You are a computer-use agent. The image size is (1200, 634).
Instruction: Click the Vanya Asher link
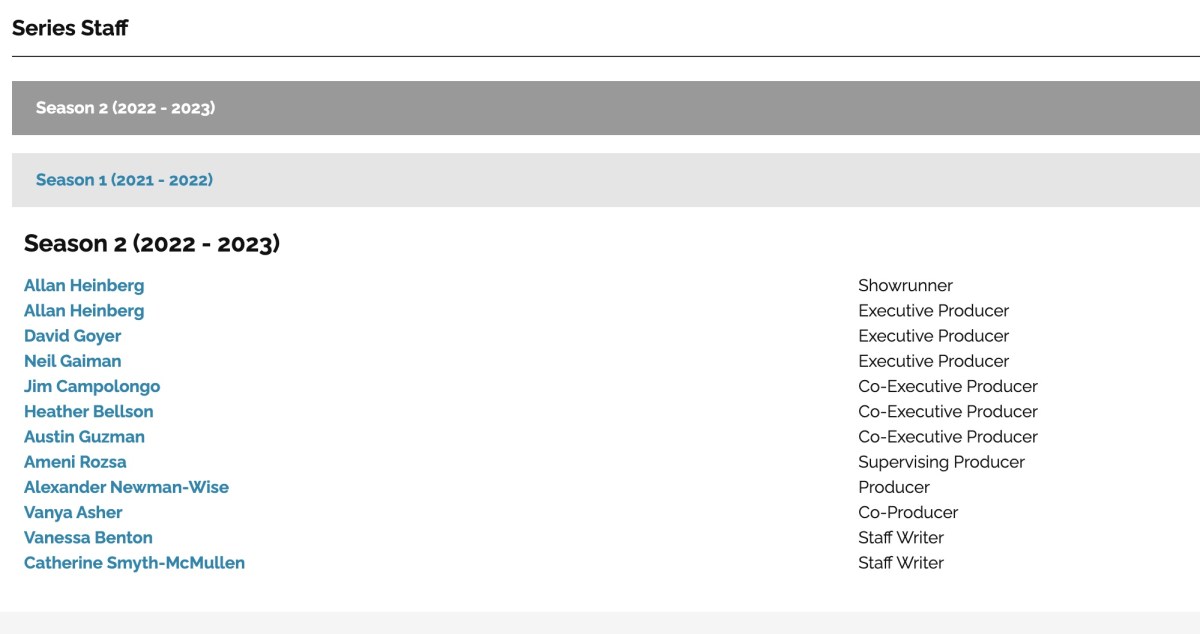73,513
